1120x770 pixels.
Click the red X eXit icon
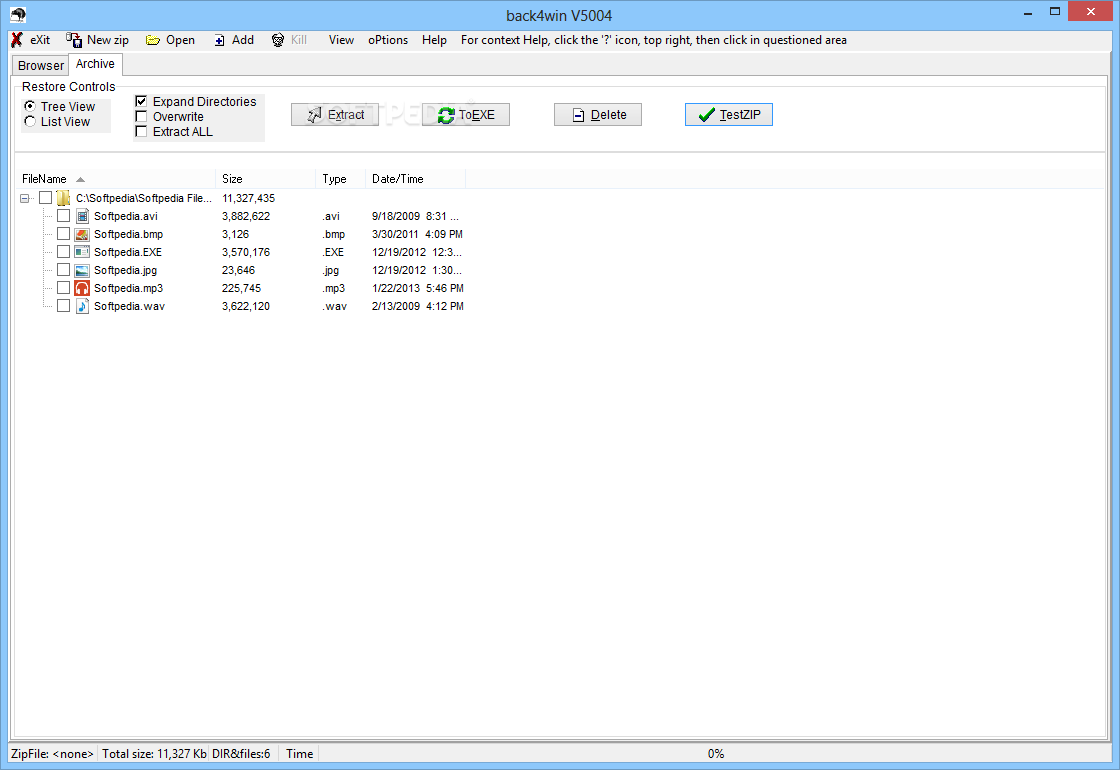[17, 40]
